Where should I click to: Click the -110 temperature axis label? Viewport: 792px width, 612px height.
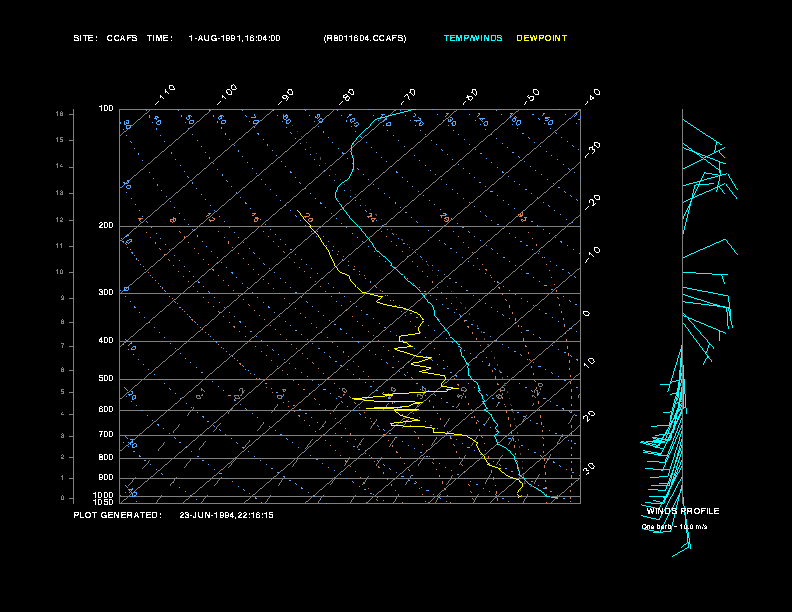[165, 95]
